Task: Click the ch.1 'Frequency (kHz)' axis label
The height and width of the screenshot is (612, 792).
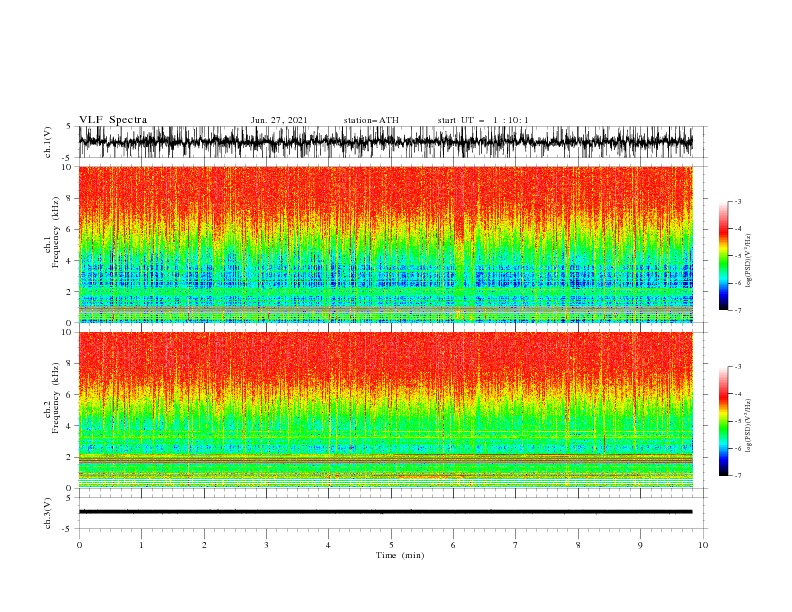Action: coord(56,232)
